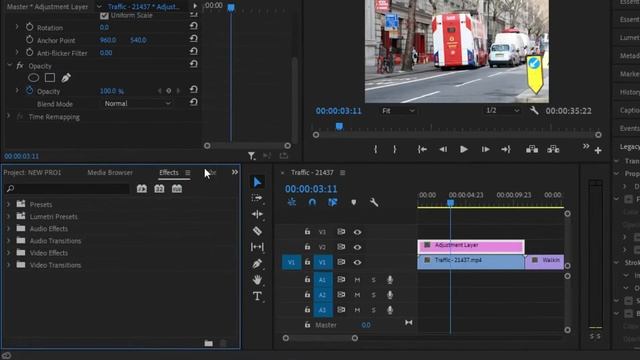640x360 pixels.
Task: Switch to Media Browser tab
Action: [110, 173]
